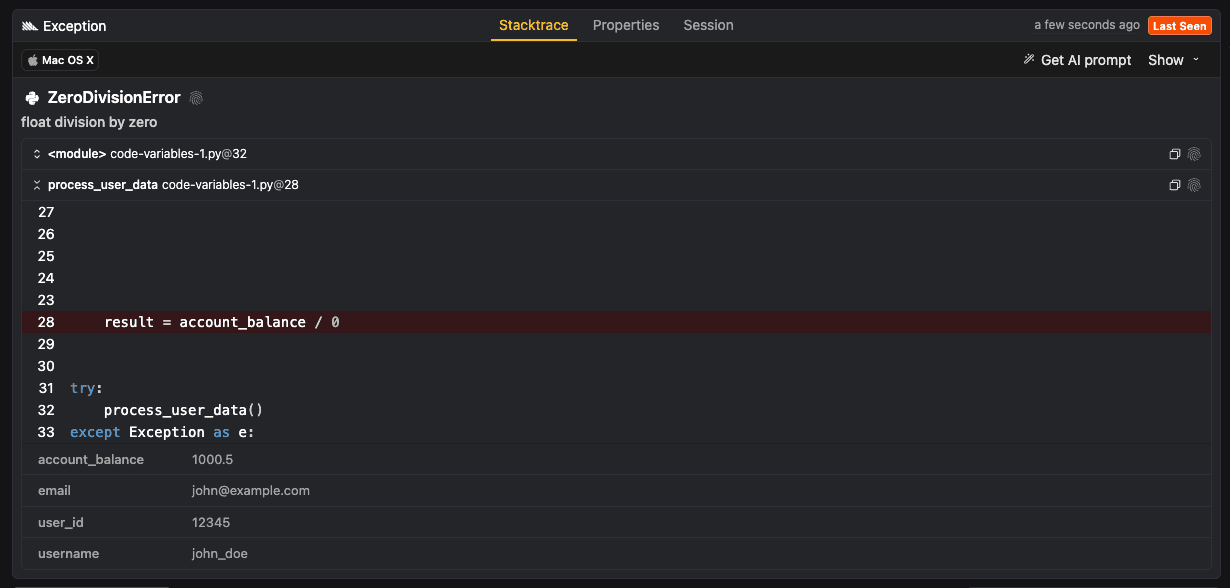Collapse the process_user_data stack frame
The image size is (1230, 588).
pyautogui.click(x=36, y=185)
